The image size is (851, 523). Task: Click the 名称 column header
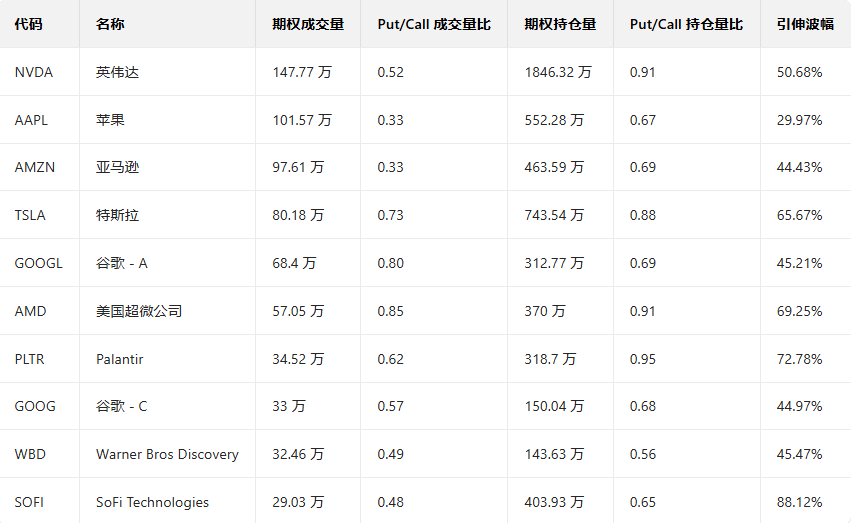110,24
